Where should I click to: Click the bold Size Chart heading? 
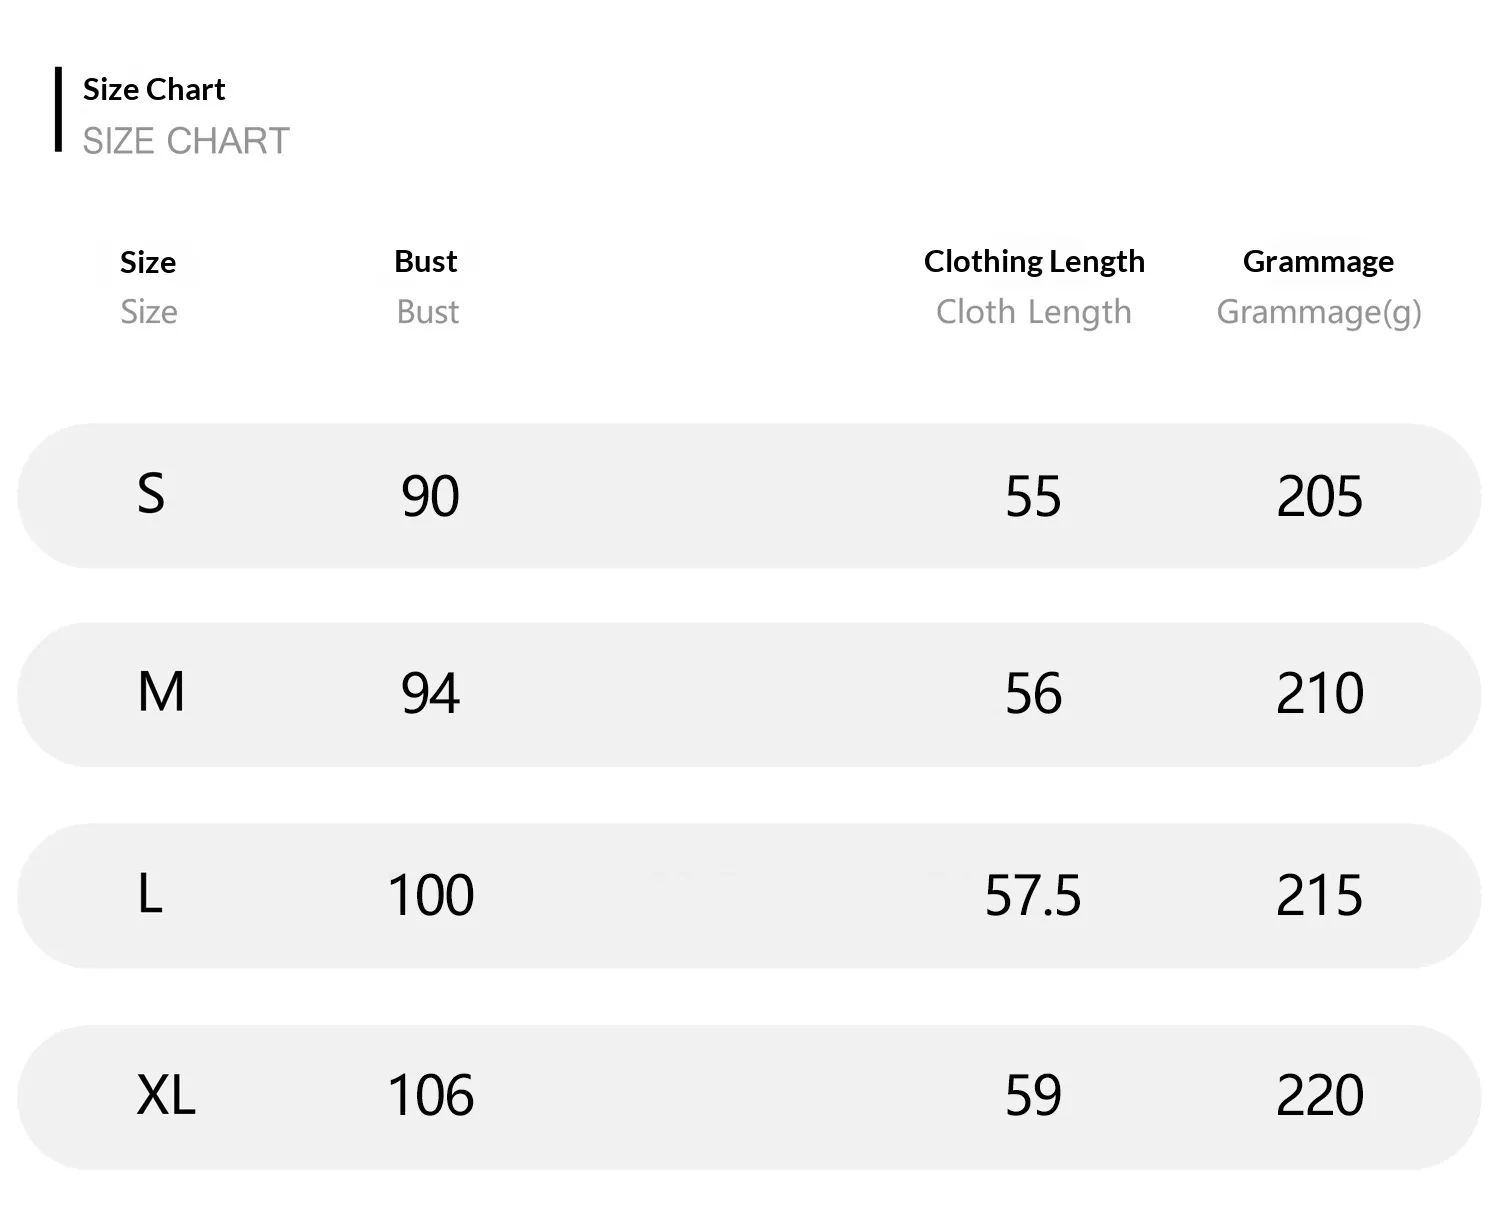click(x=154, y=90)
